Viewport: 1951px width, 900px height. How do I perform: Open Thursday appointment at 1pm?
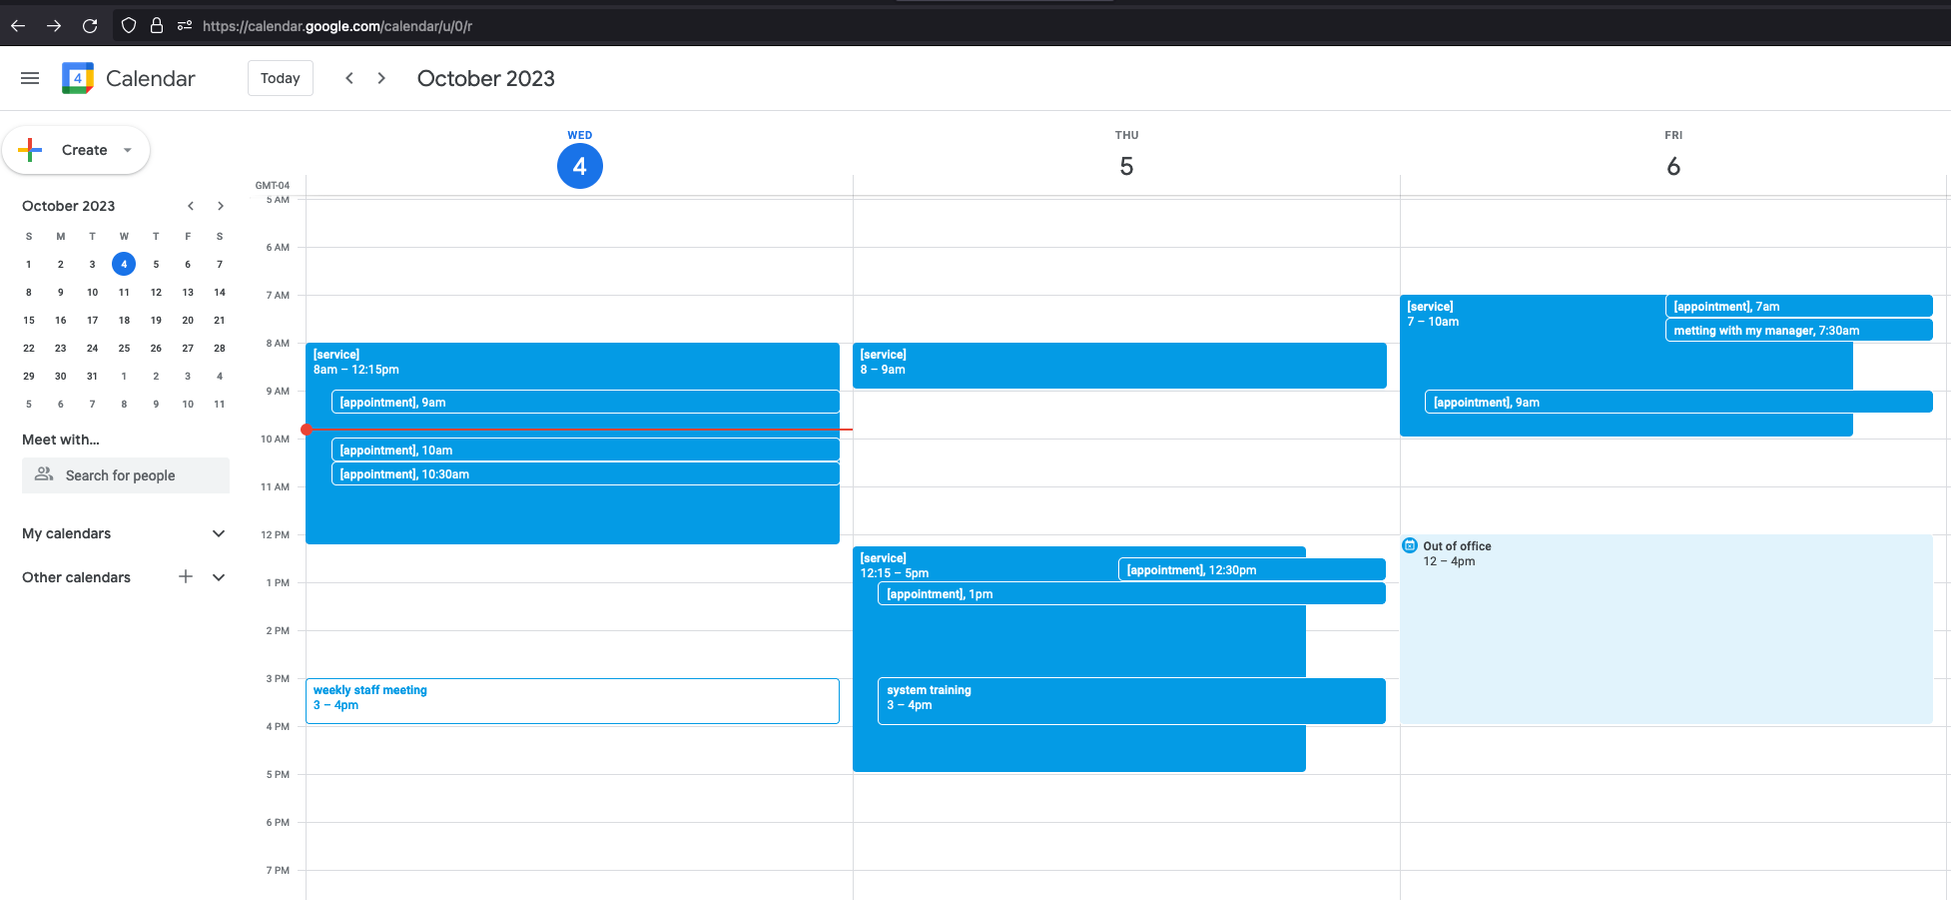coord(1132,594)
